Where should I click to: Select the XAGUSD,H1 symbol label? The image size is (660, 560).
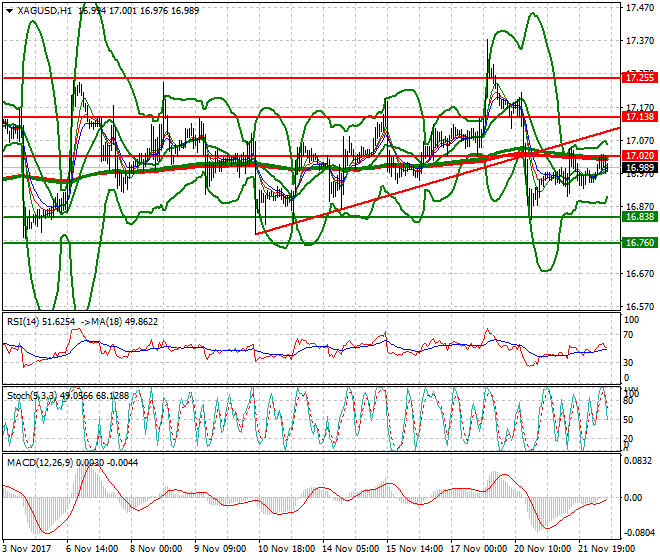45,11
